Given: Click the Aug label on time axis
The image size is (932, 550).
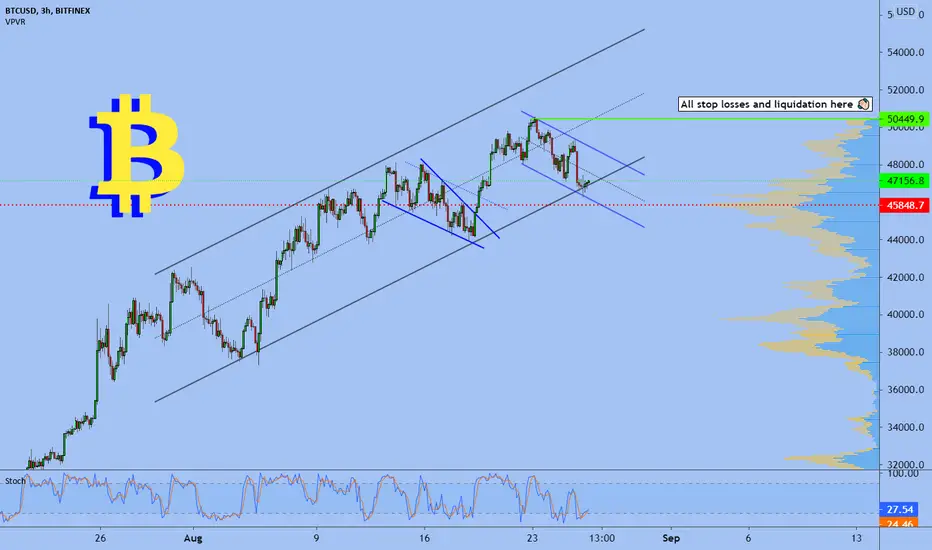Looking at the screenshot, I should (193, 539).
